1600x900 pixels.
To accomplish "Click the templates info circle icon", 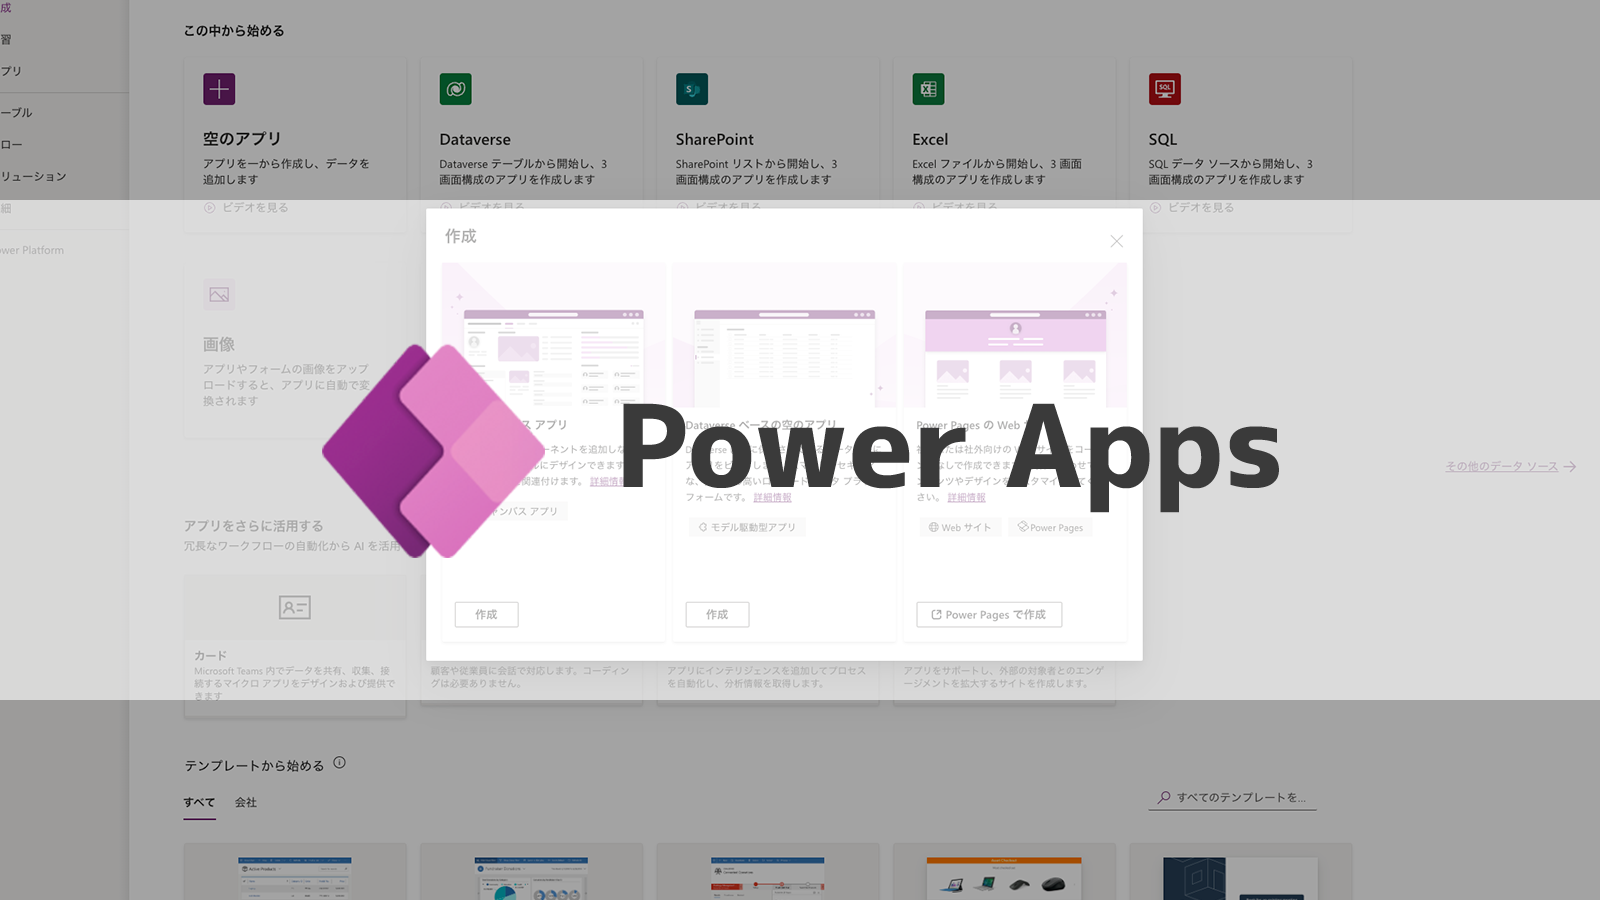I will coord(339,763).
